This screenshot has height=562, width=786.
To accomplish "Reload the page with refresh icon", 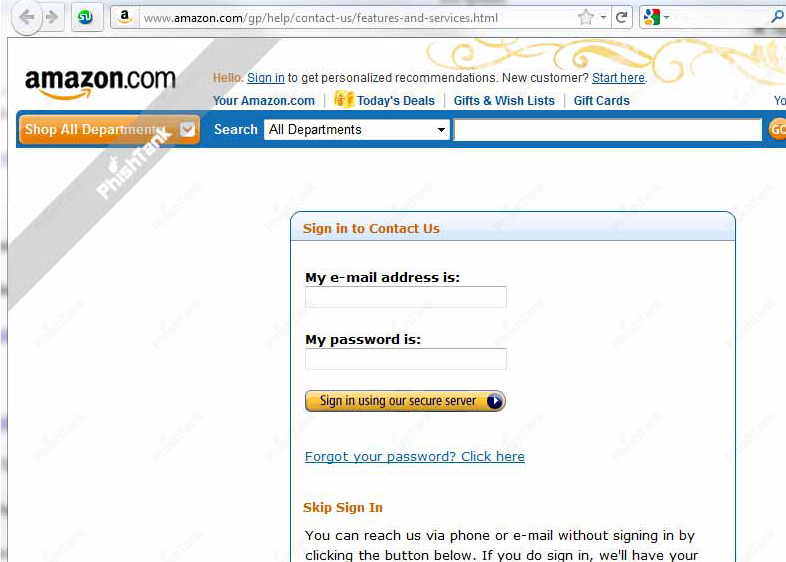I will pos(622,18).
